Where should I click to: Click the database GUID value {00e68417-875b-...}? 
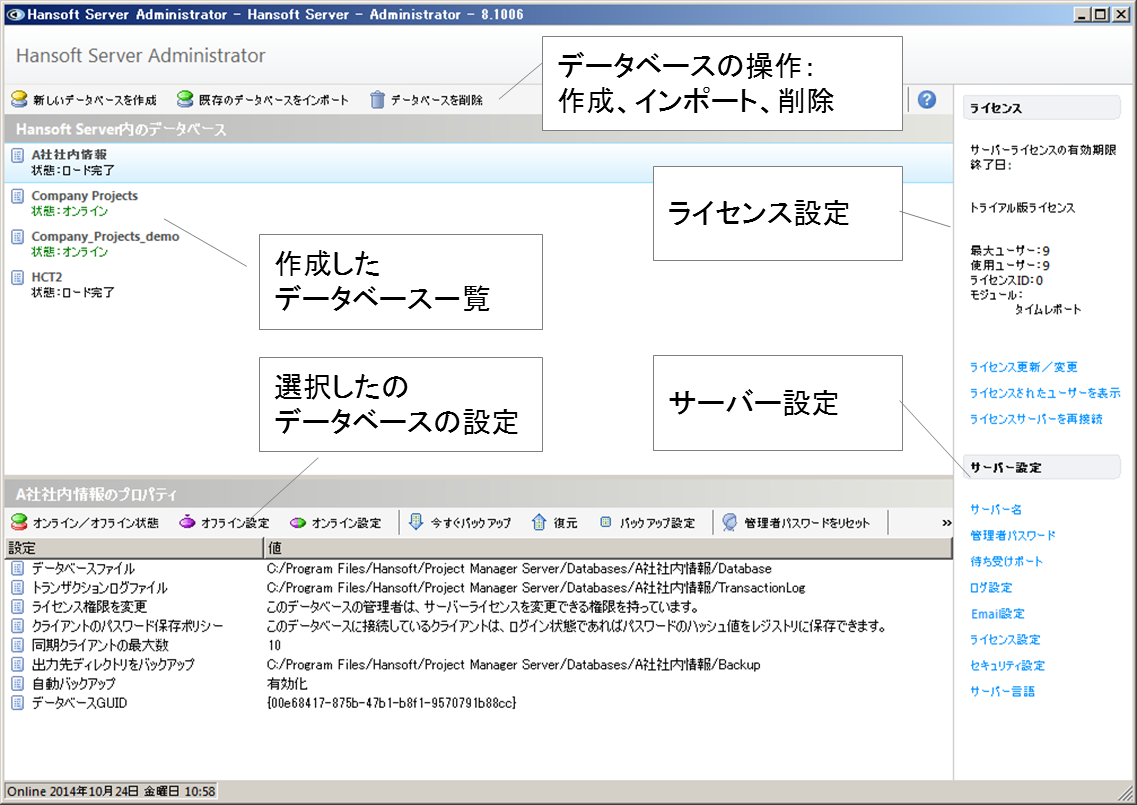(x=392, y=703)
